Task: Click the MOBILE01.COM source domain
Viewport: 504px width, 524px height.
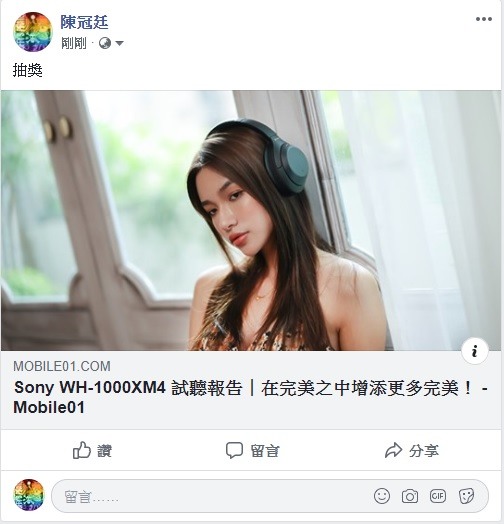Action: [62, 367]
